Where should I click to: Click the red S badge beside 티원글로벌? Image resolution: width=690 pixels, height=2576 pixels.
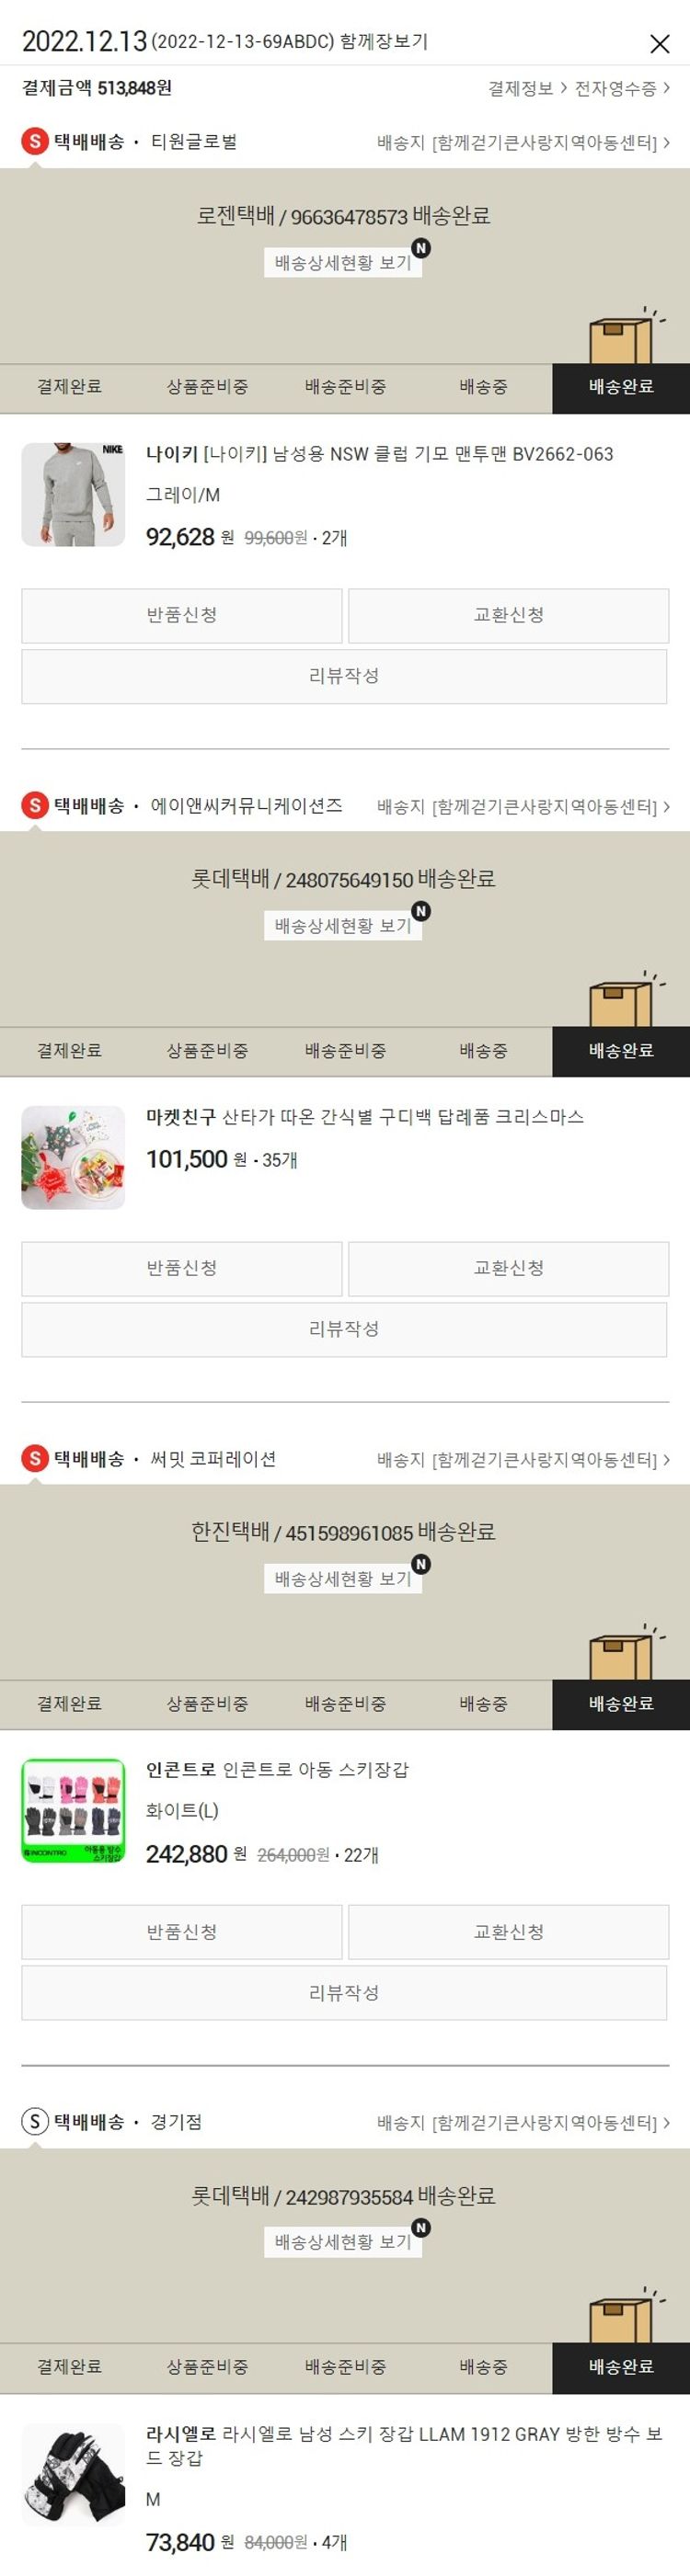(35, 141)
